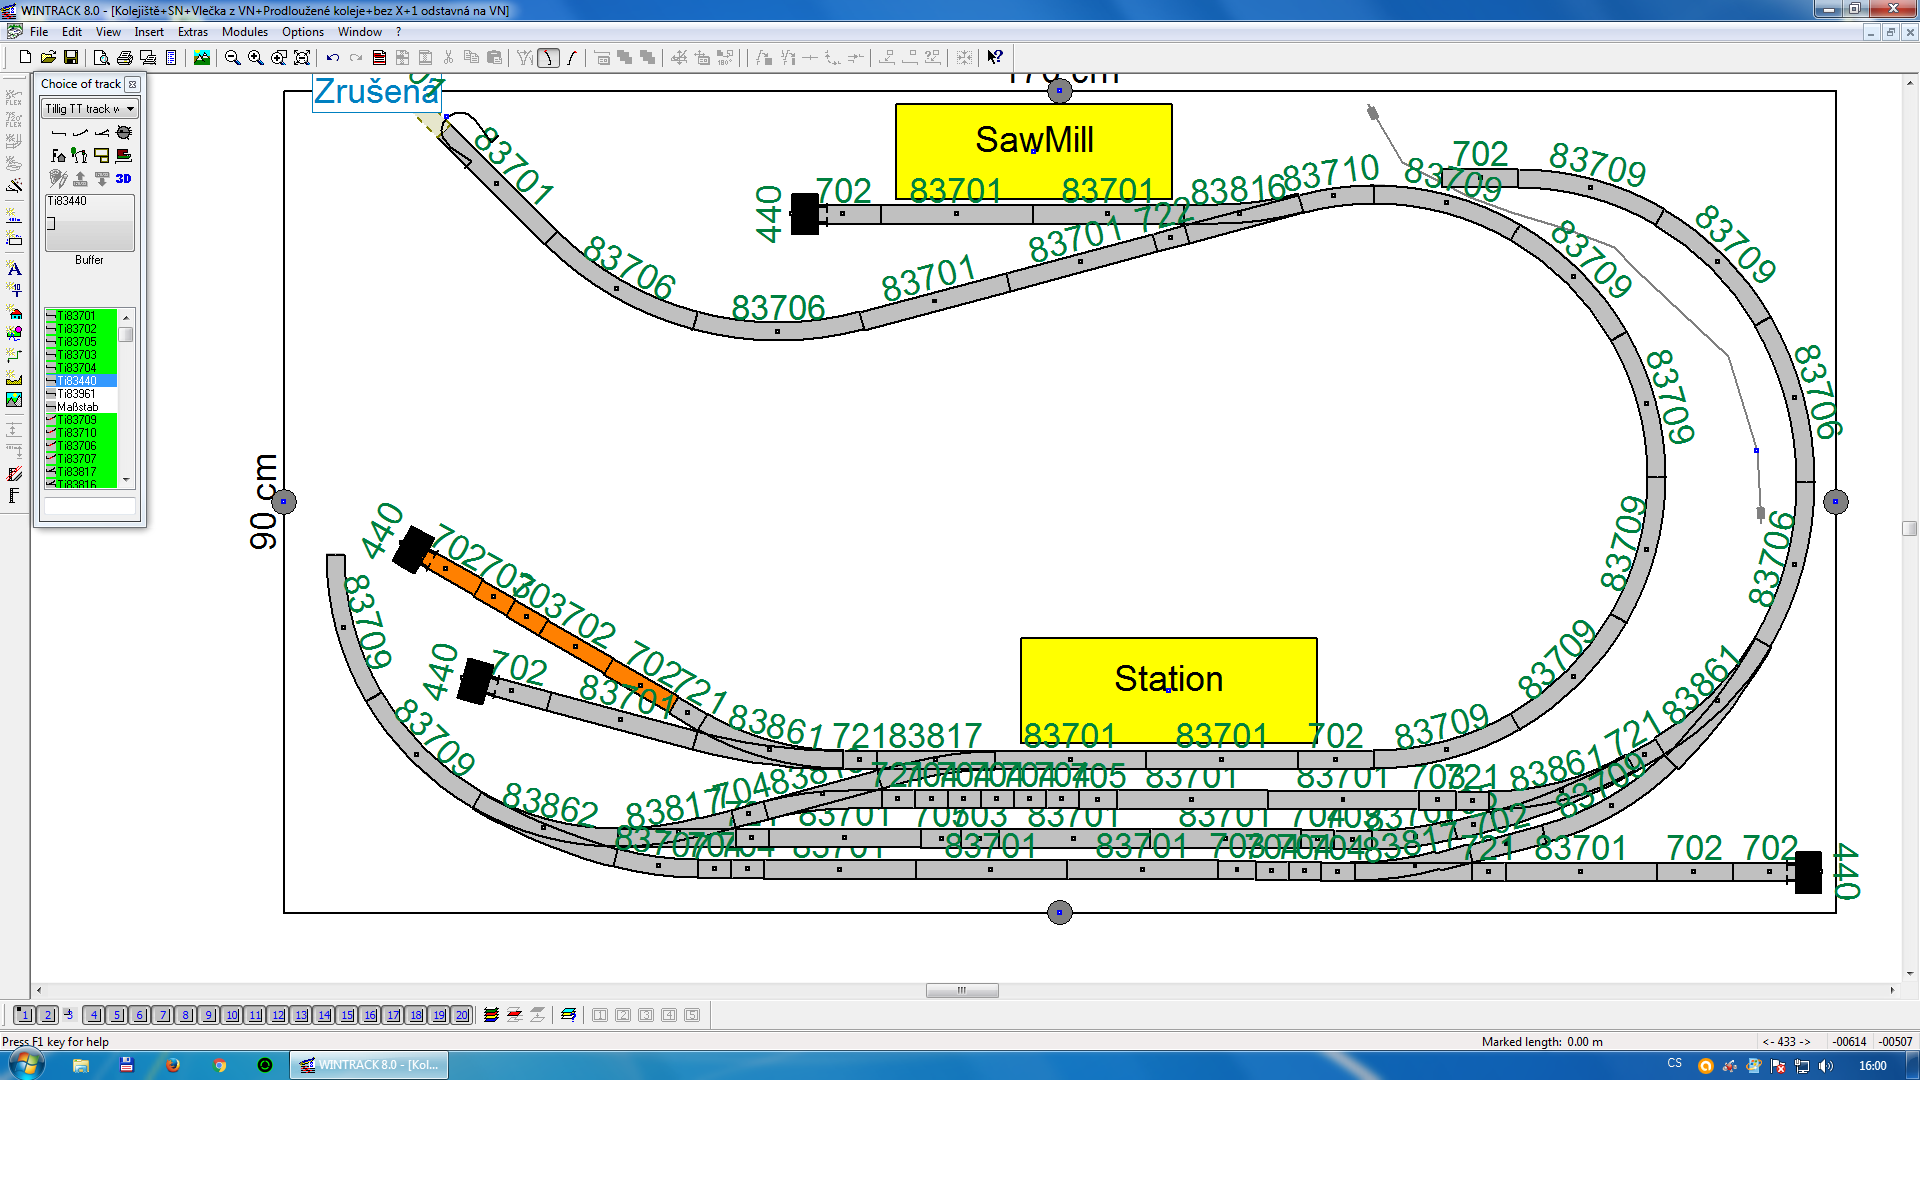Toggle layer 20 button
The image size is (1920, 1202).
pyautogui.click(x=461, y=1015)
